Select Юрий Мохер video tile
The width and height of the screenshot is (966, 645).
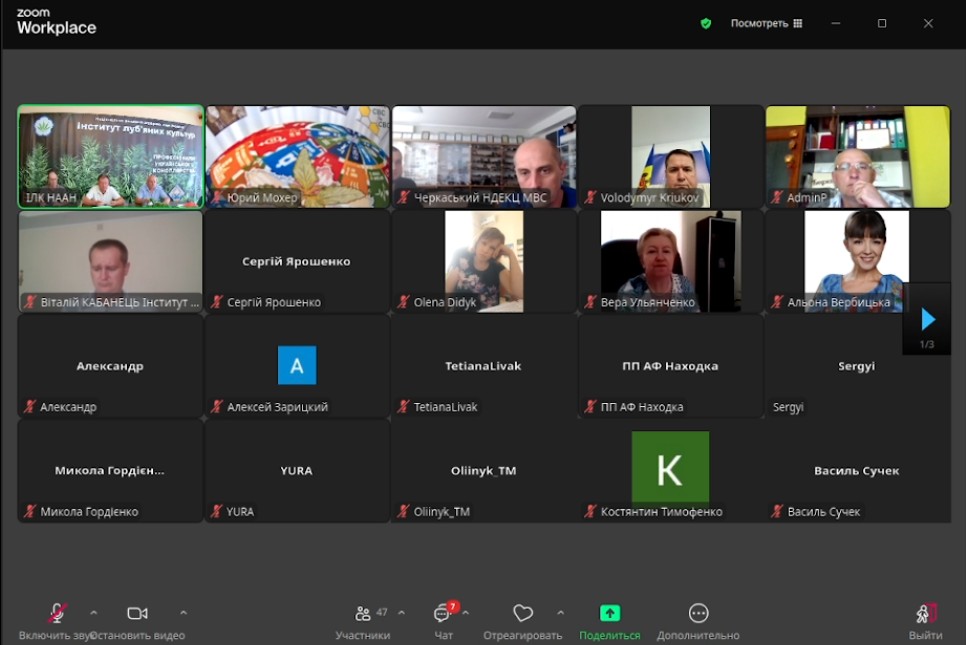298,156
